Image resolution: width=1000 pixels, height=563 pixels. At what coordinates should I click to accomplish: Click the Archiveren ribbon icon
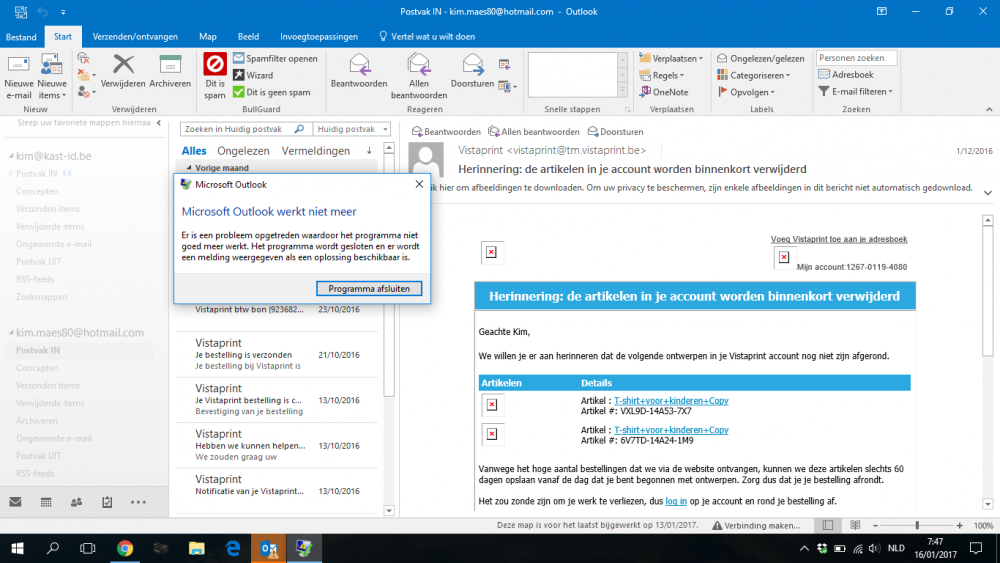(170, 66)
